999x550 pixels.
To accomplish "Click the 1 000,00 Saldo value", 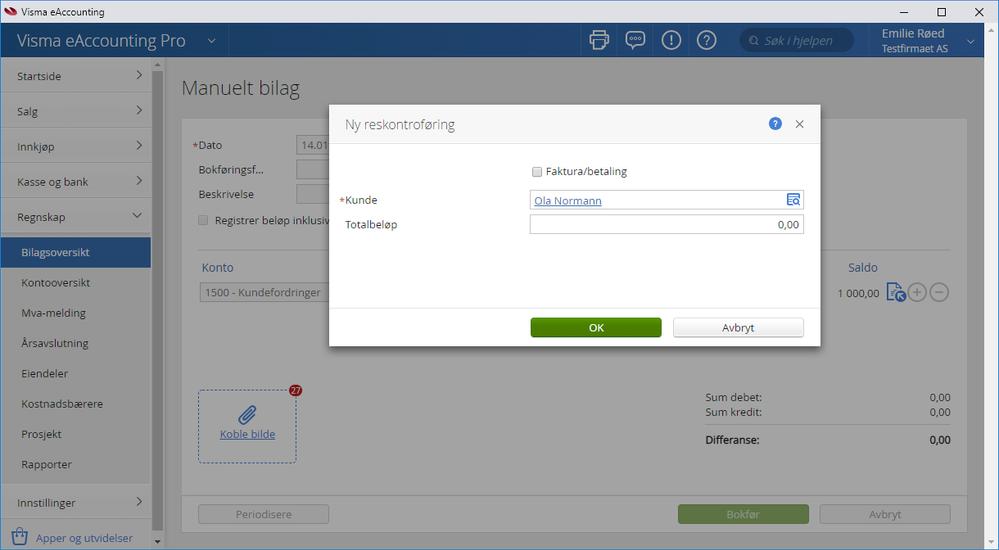I will pos(858,293).
